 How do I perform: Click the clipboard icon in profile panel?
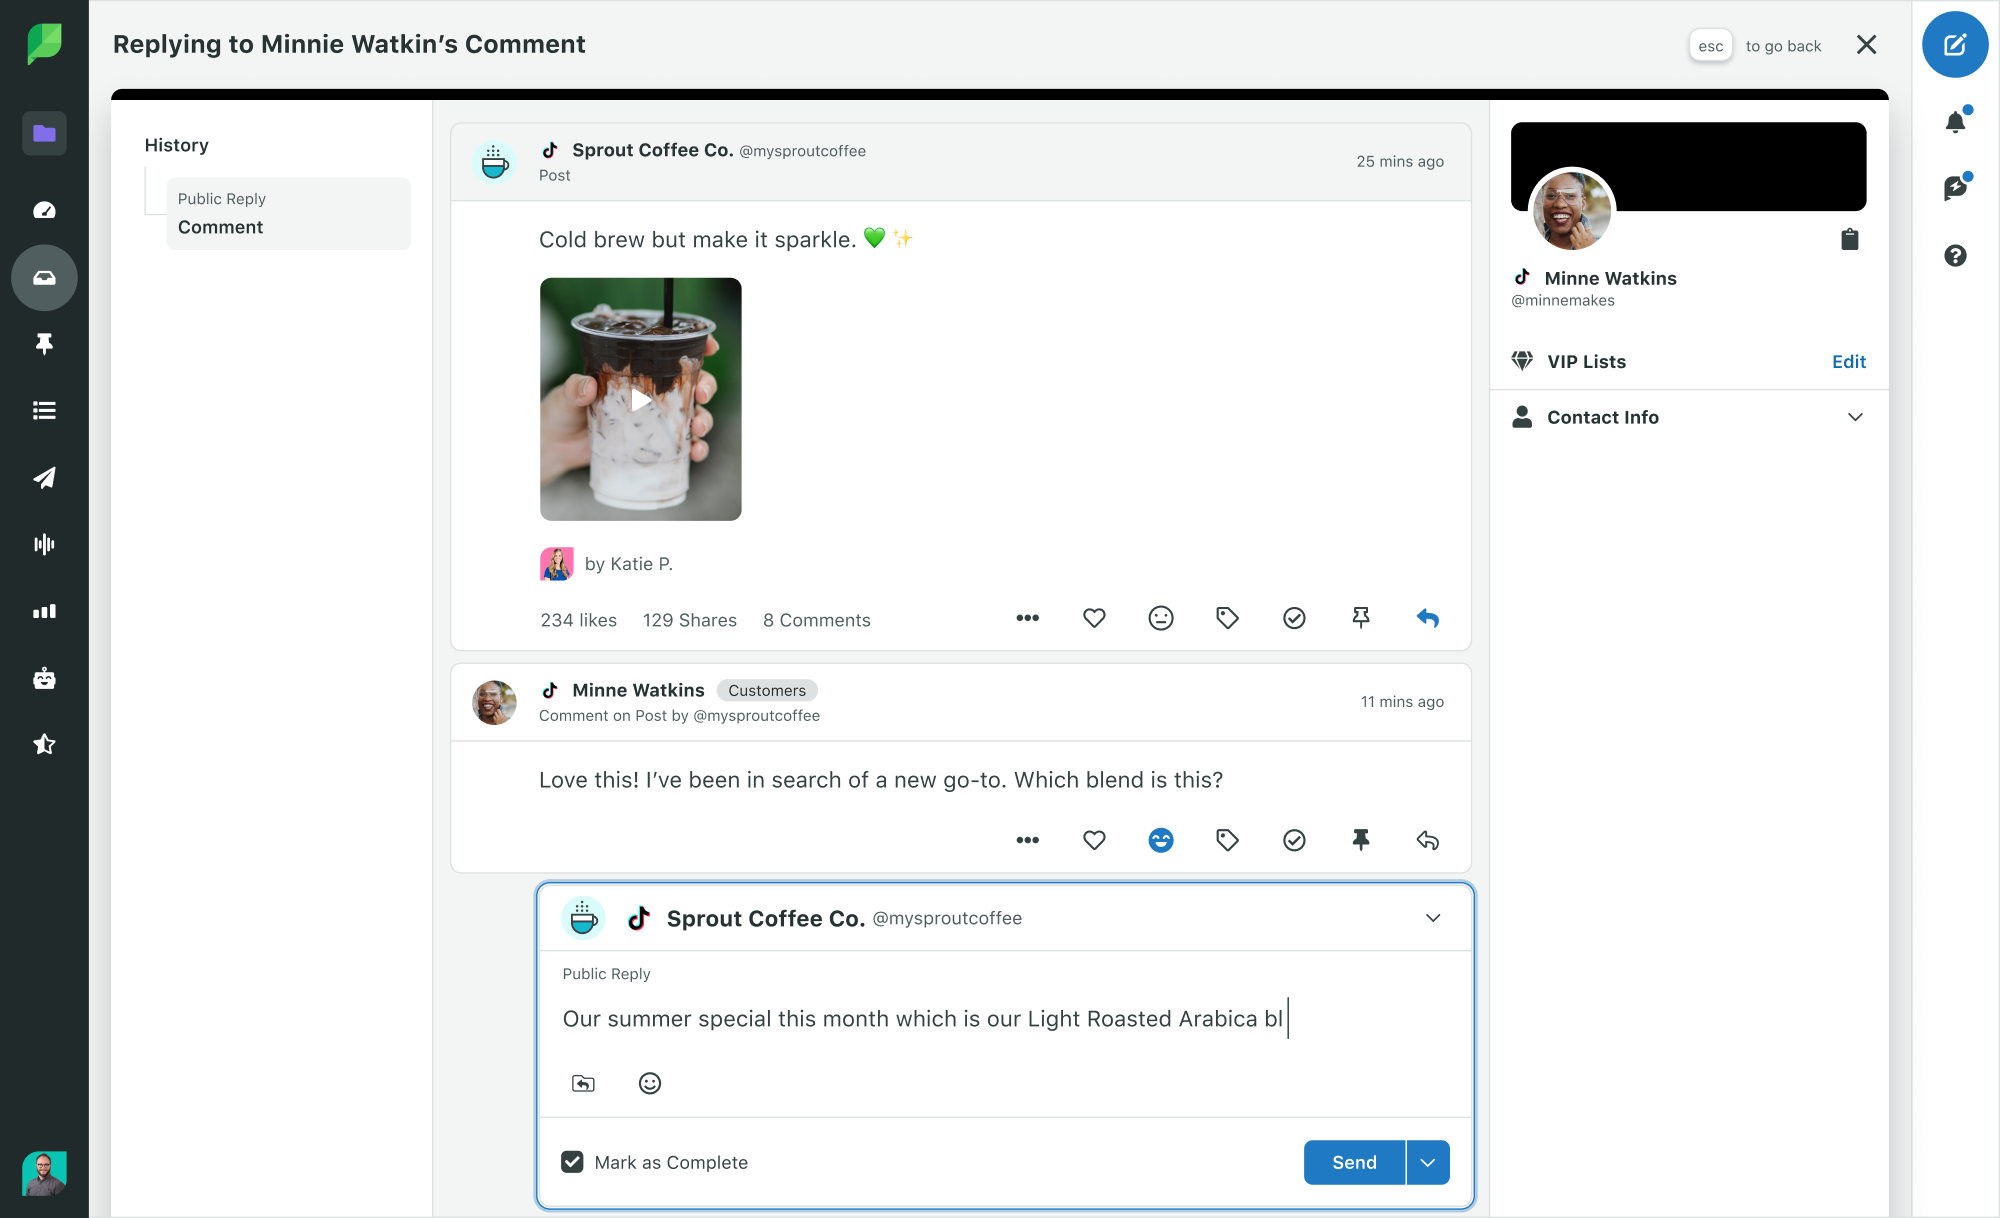(x=1849, y=239)
